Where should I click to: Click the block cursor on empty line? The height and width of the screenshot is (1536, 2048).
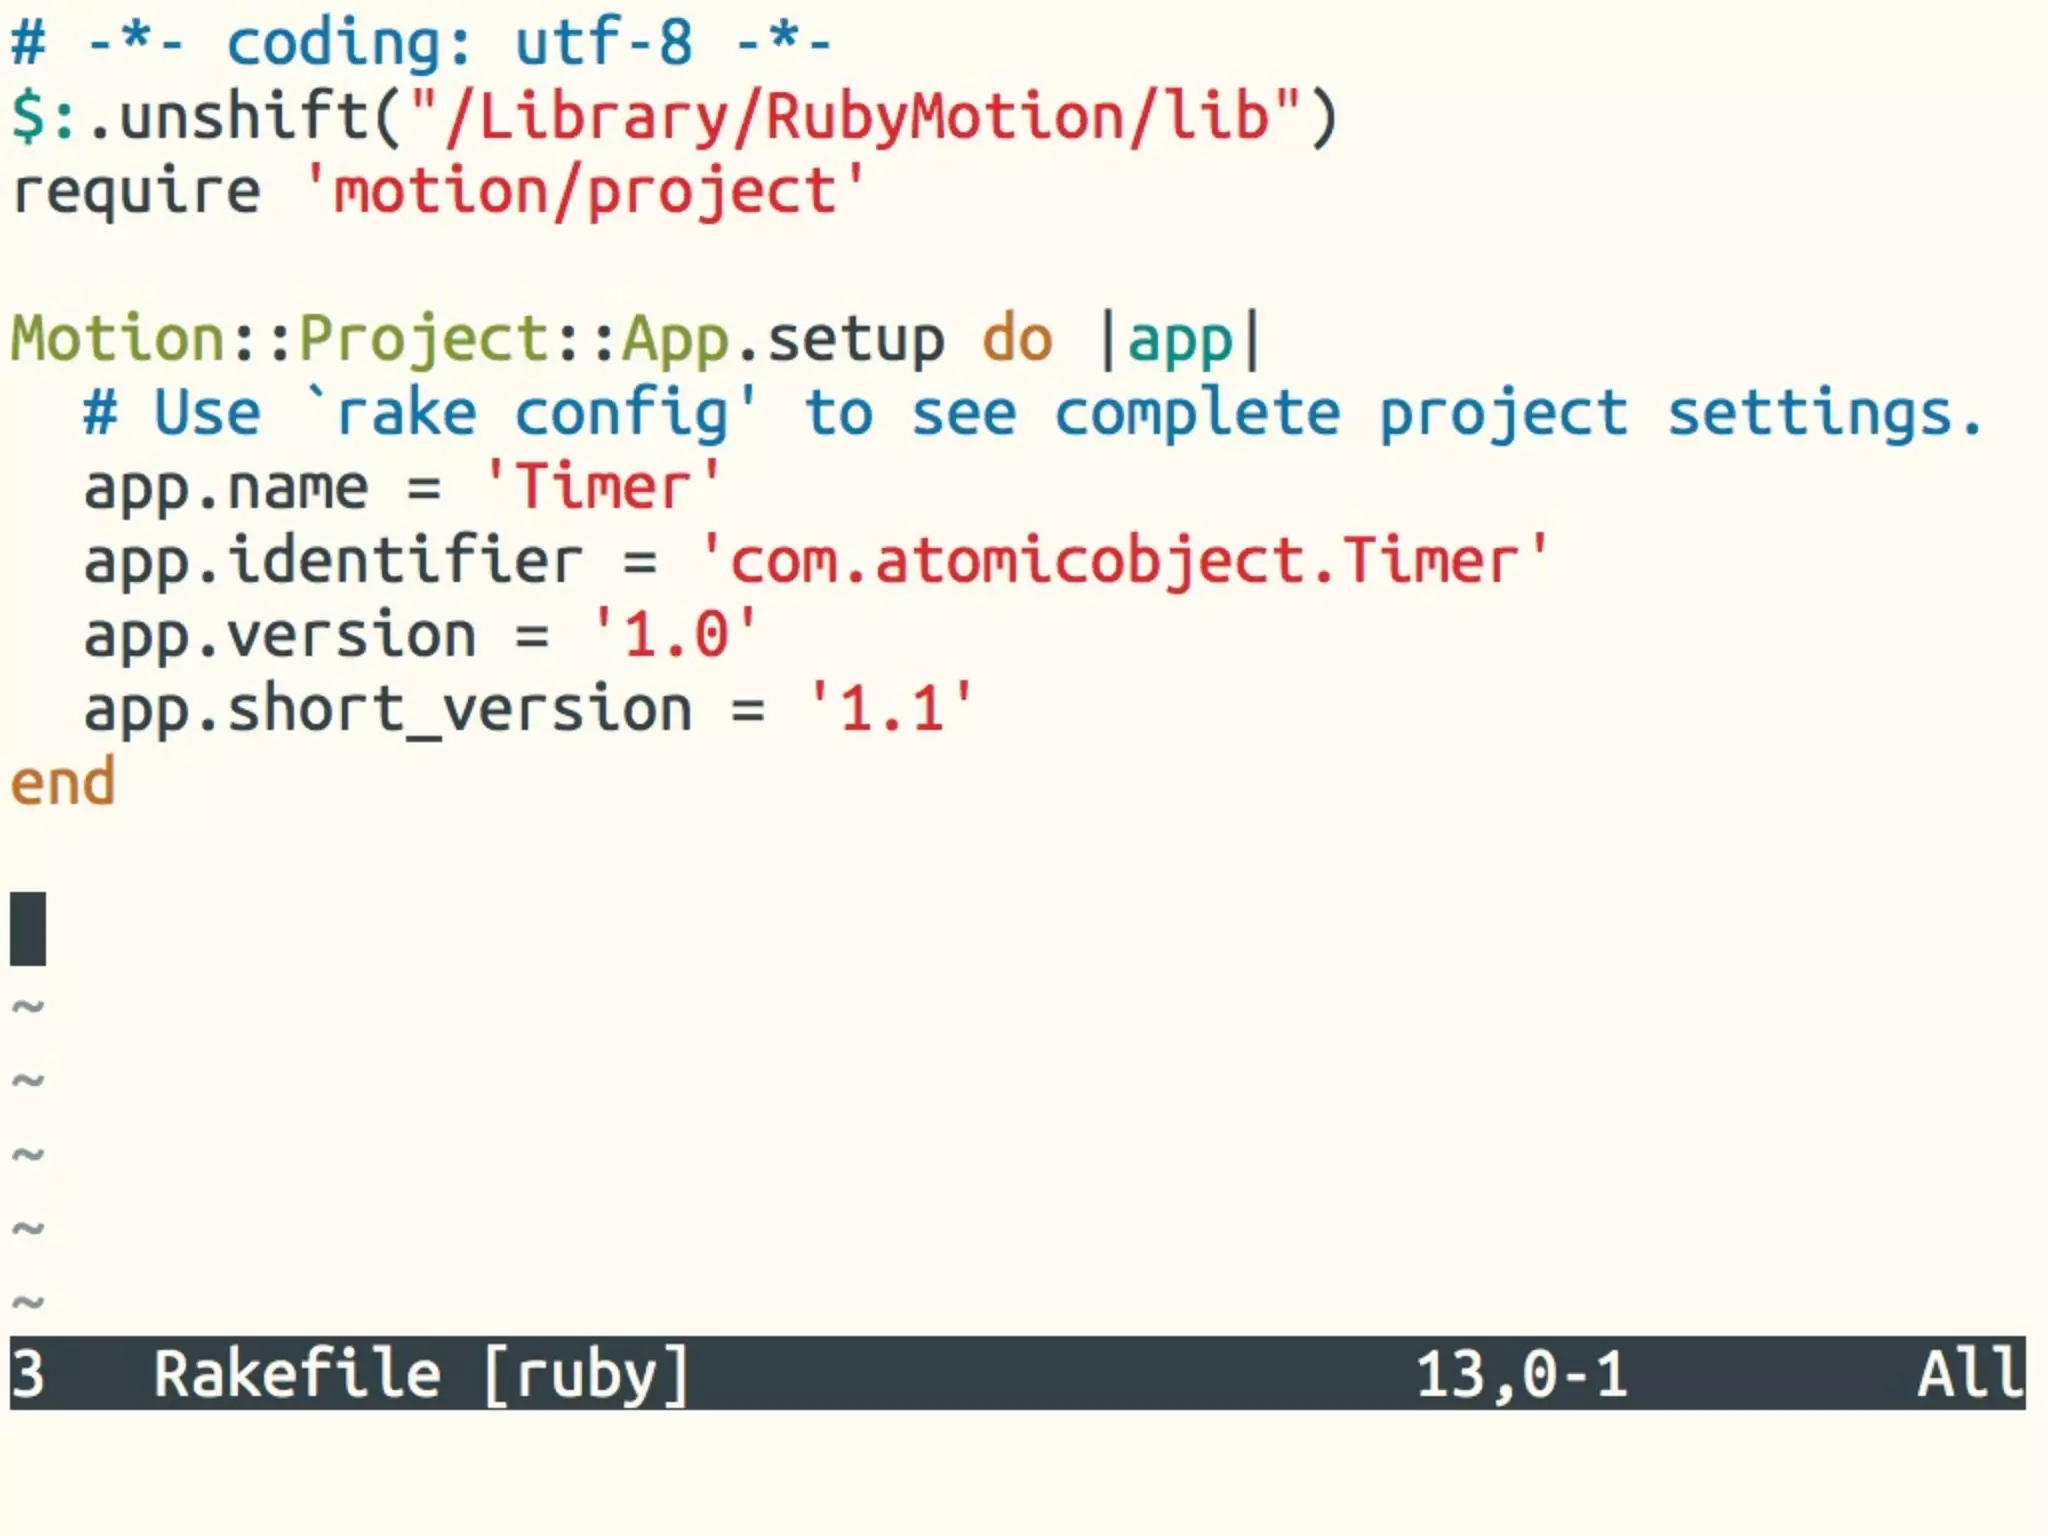(28, 929)
